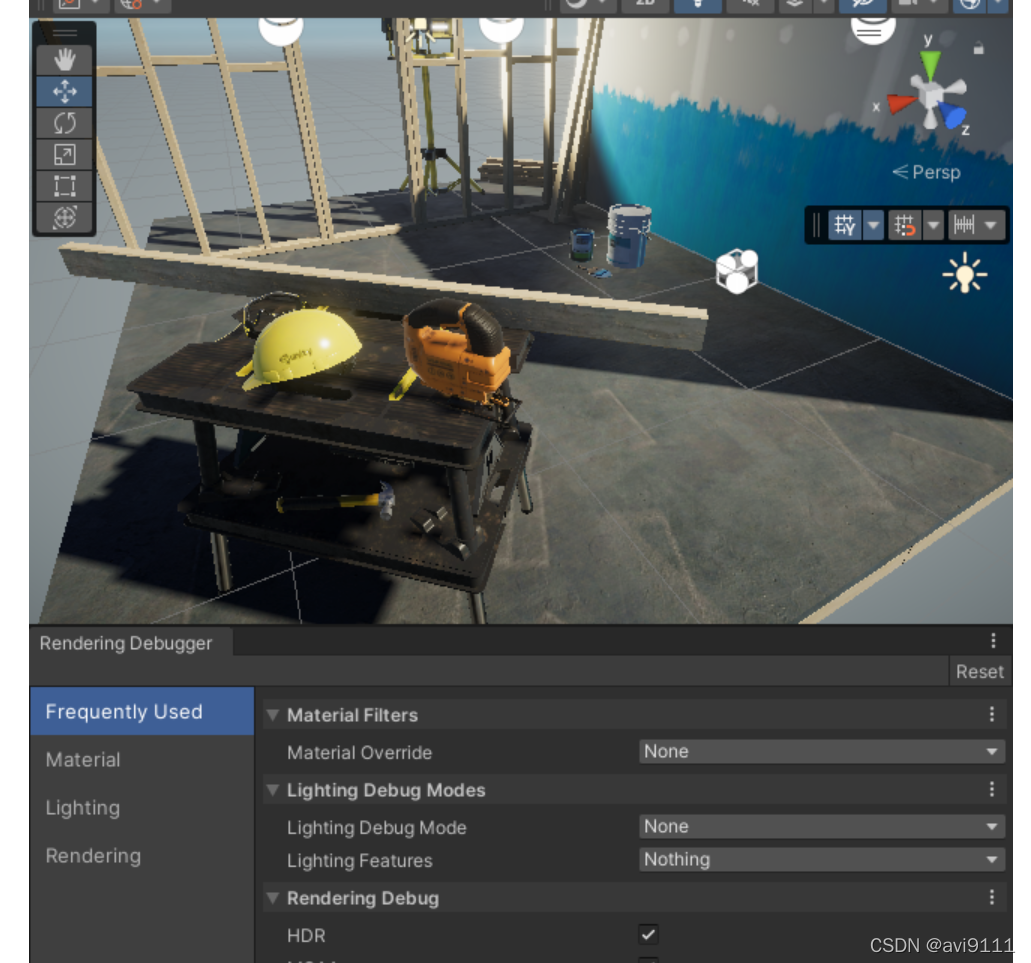The width and height of the screenshot is (1031, 963).
Task: Toggle the scene lighting bulb
Action: tap(698, 6)
